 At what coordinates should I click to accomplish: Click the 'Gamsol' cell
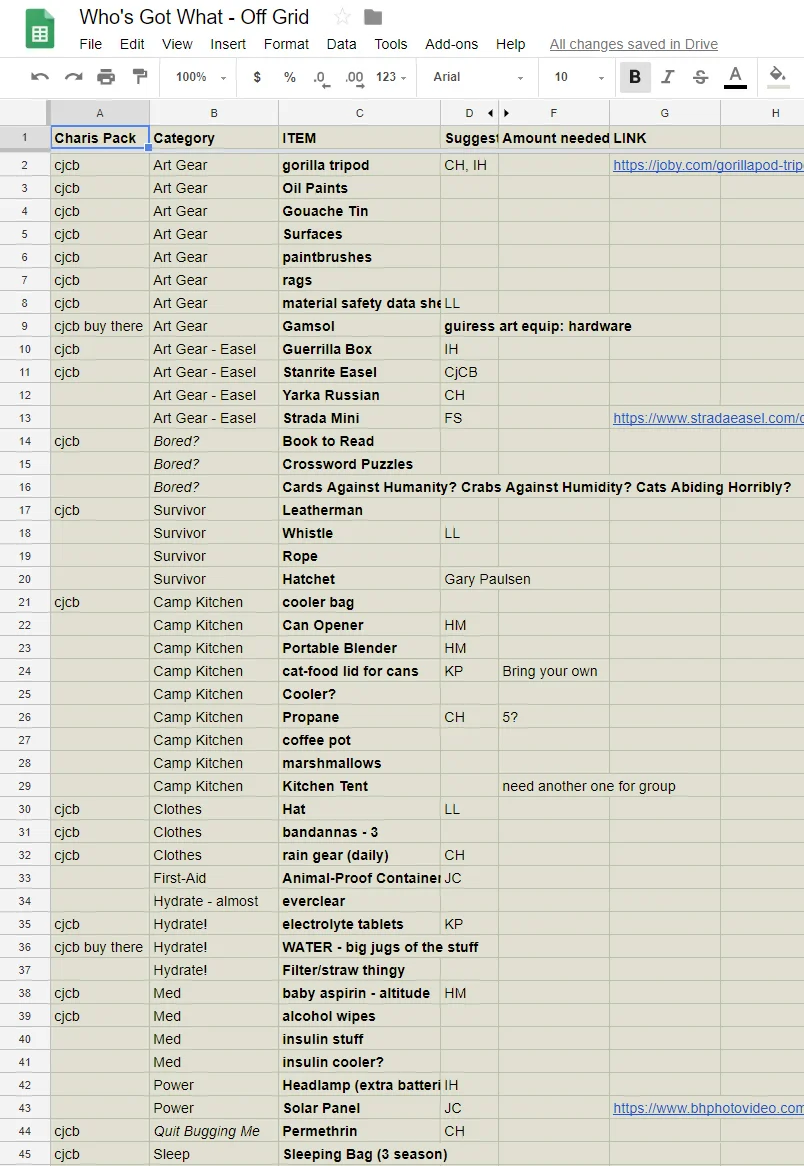(359, 326)
